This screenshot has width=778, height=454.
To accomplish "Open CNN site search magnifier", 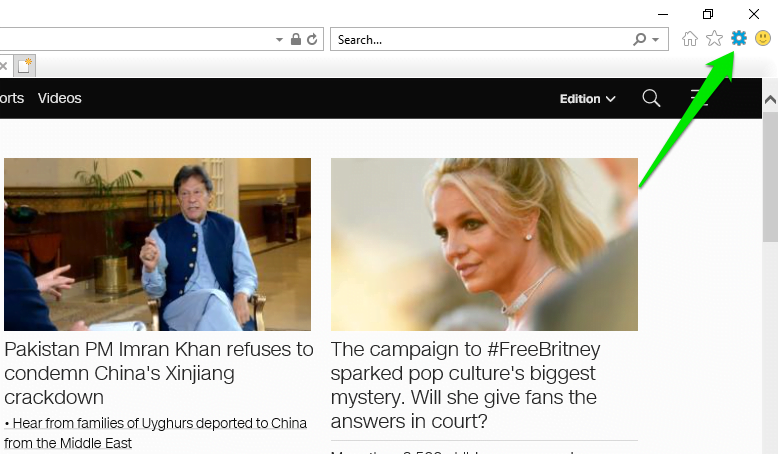I will tap(651, 98).
